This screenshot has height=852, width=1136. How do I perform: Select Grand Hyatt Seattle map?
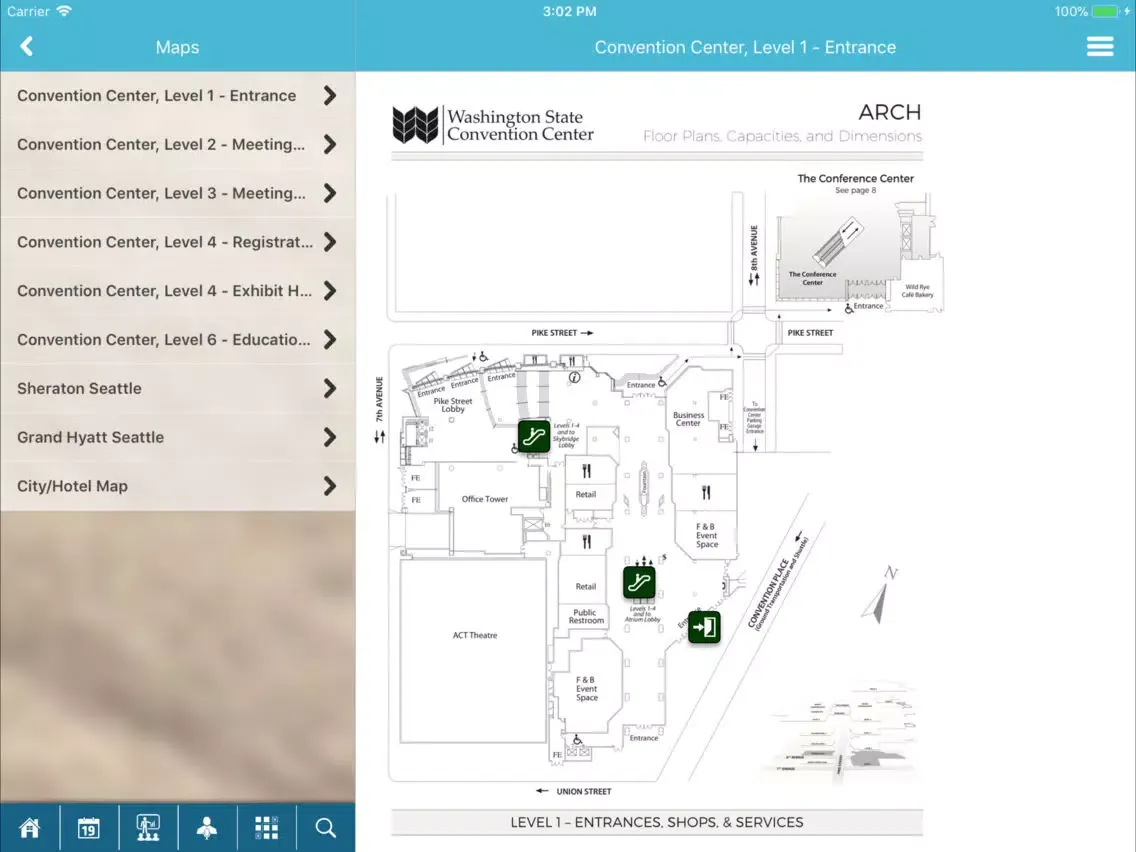coord(178,437)
